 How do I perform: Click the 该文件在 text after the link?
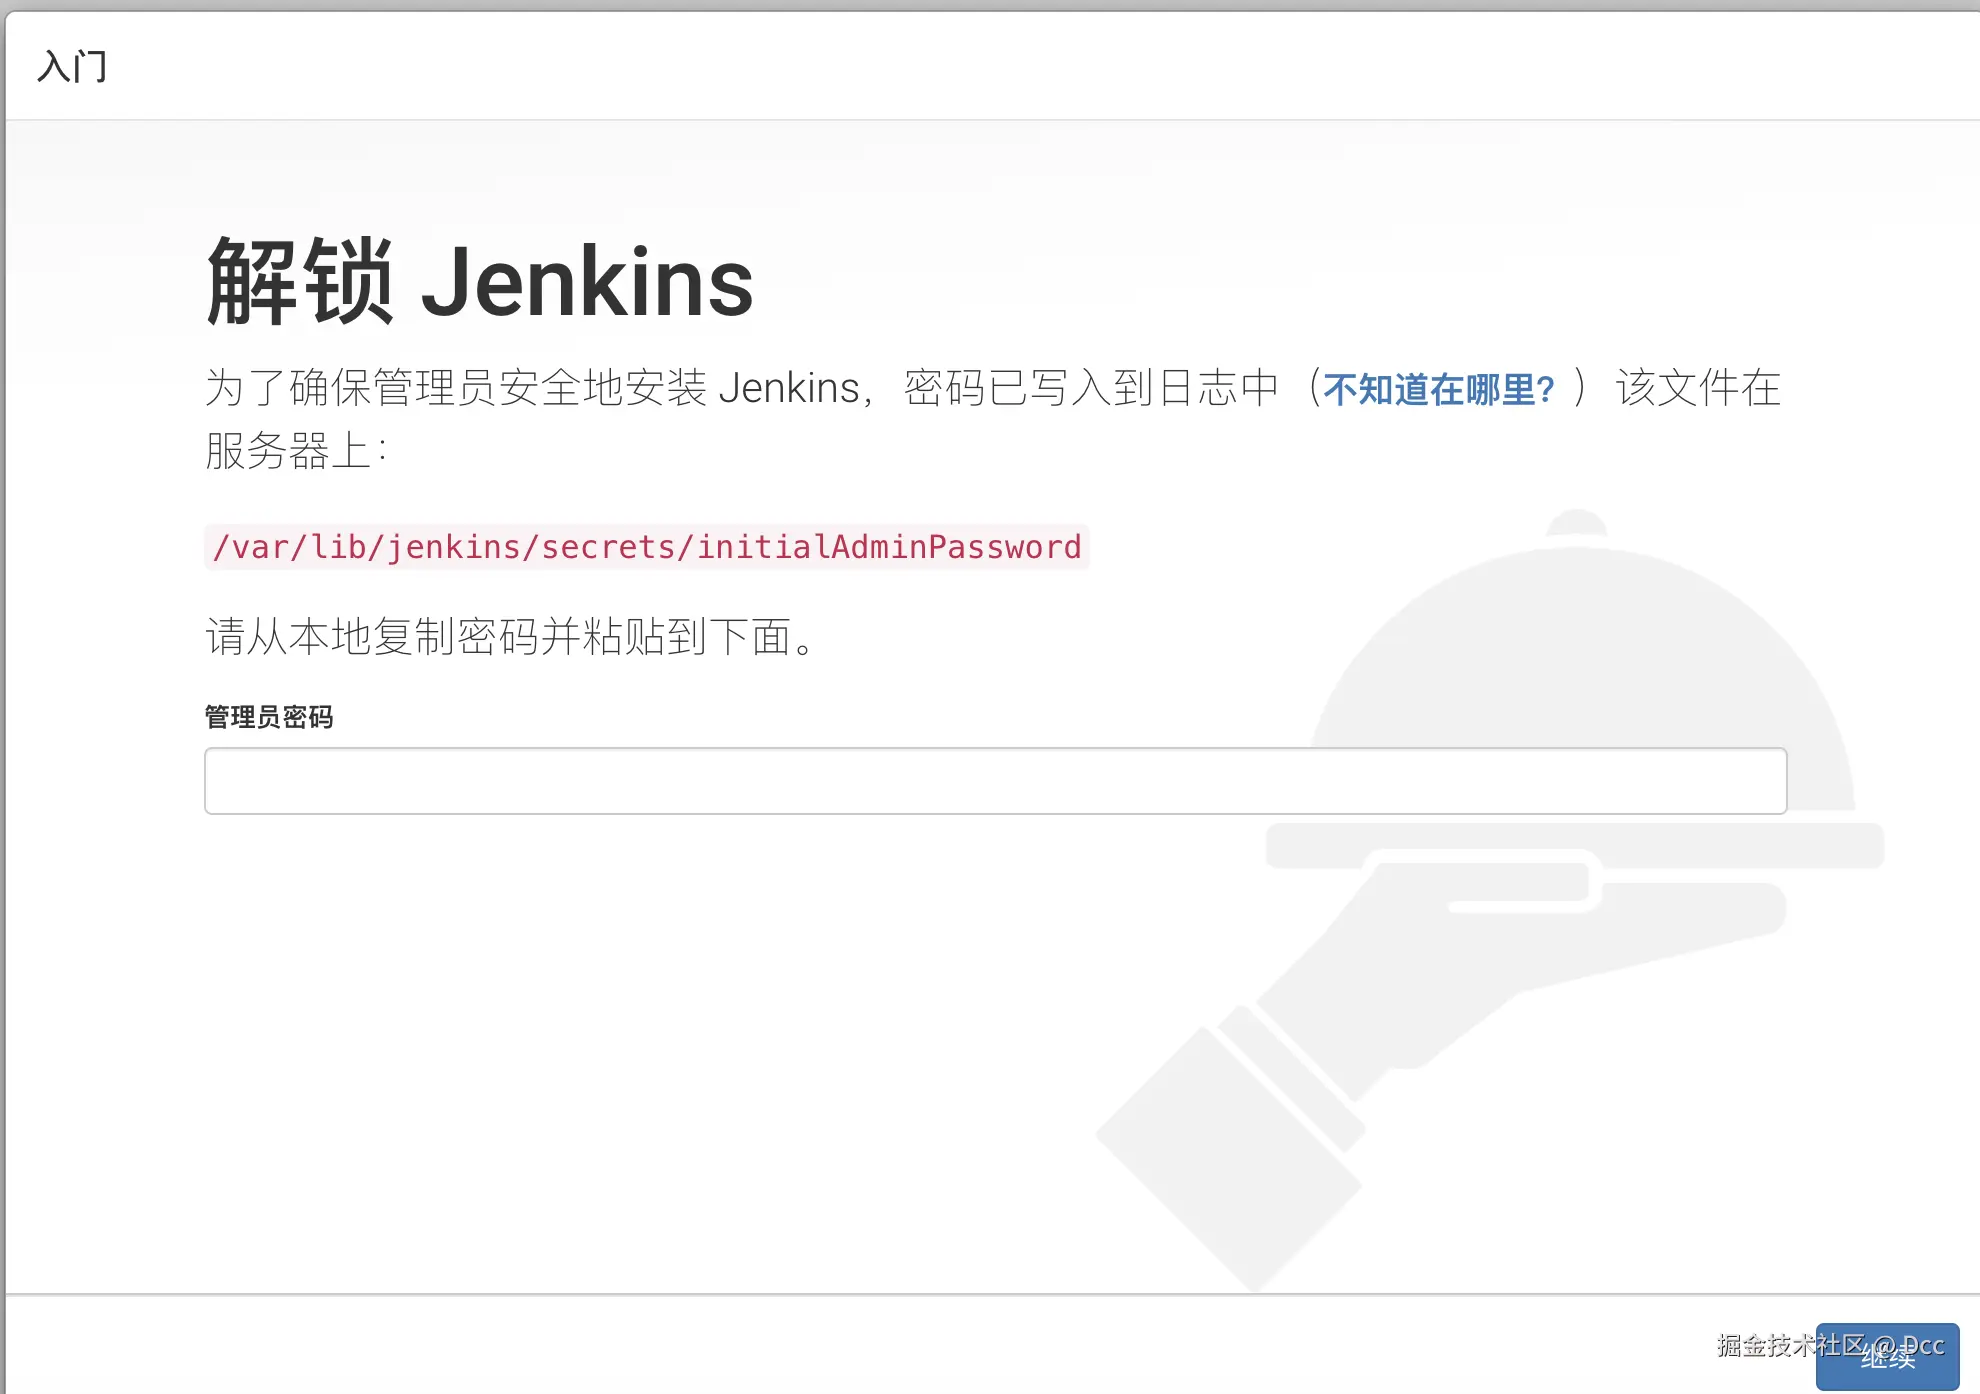click(1698, 388)
